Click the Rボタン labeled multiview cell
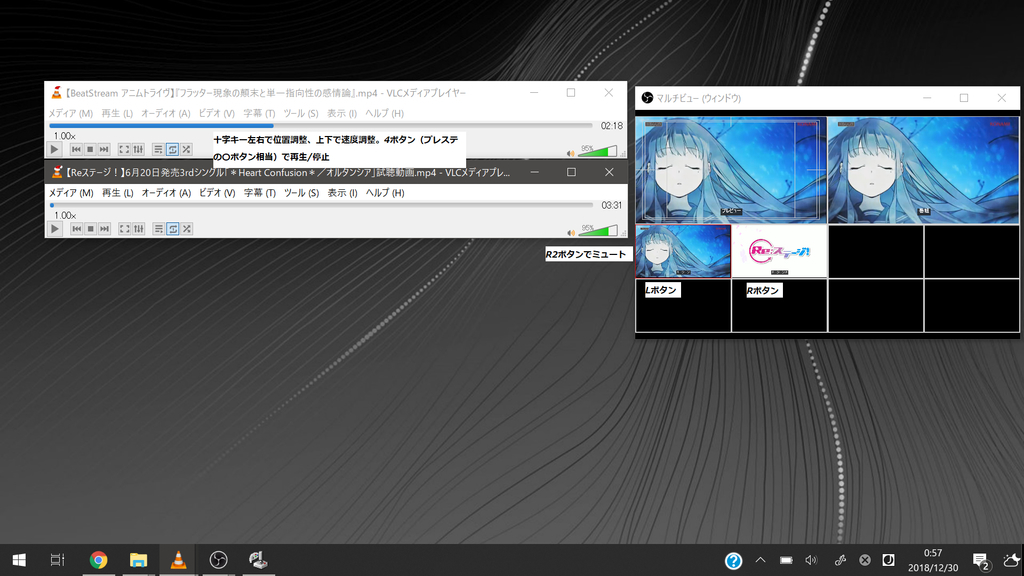 coord(779,306)
